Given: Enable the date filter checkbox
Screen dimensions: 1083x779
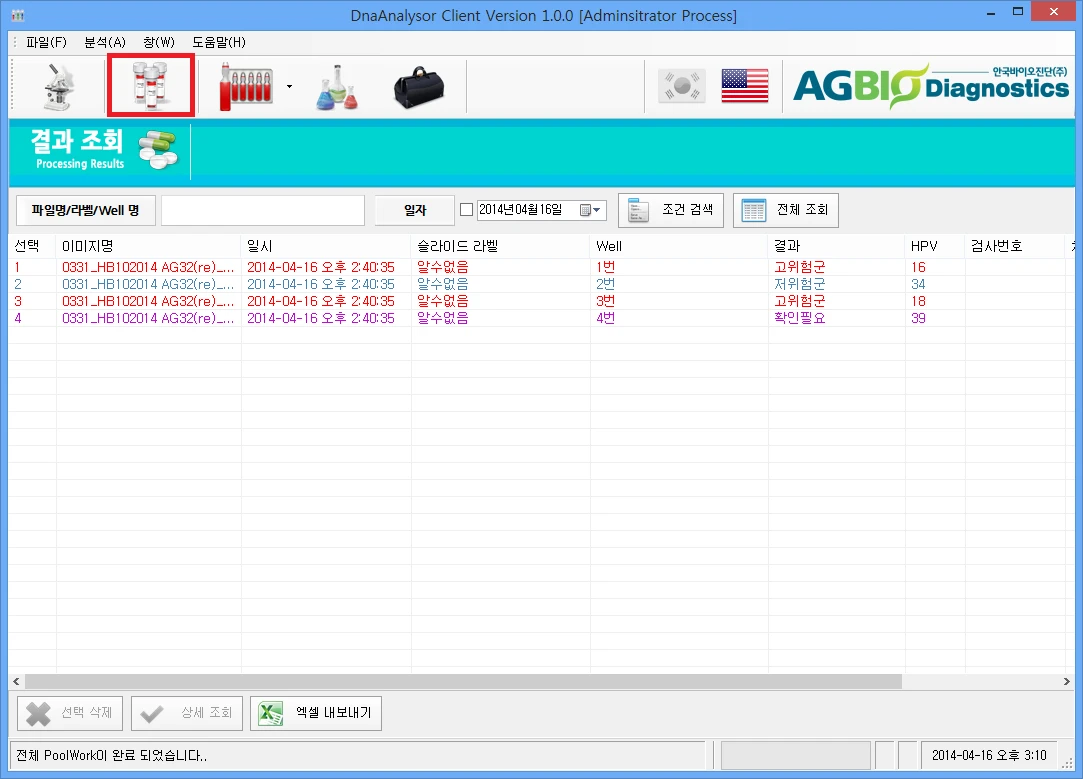Looking at the screenshot, I should point(467,209).
